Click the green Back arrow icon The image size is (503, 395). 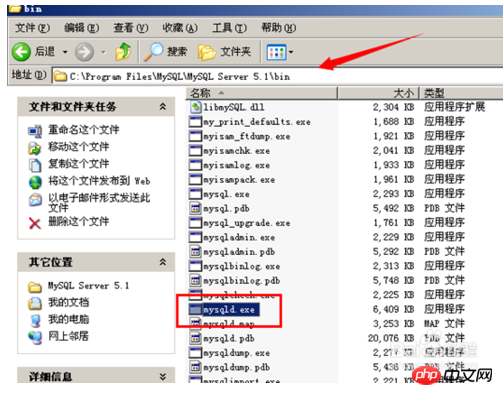pos(21,52)
